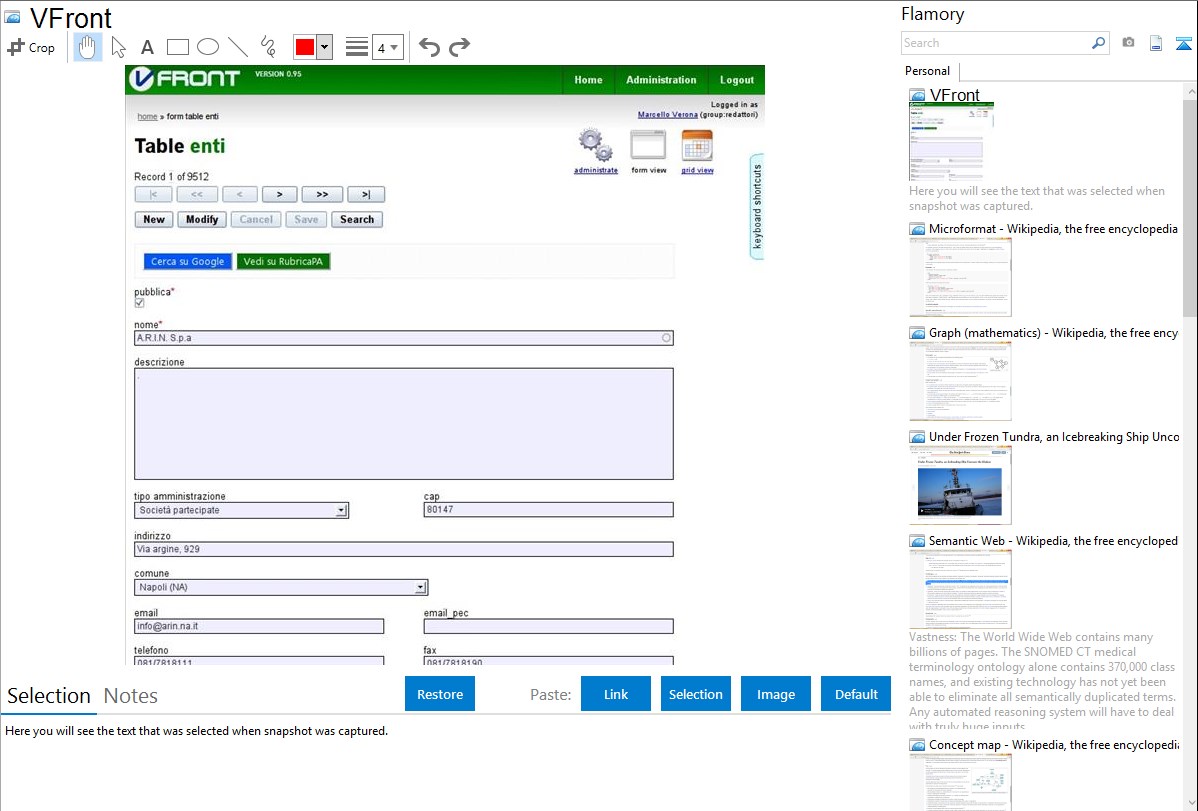Select the Crop tool
1198x811 pixels.
coord(31,47)
